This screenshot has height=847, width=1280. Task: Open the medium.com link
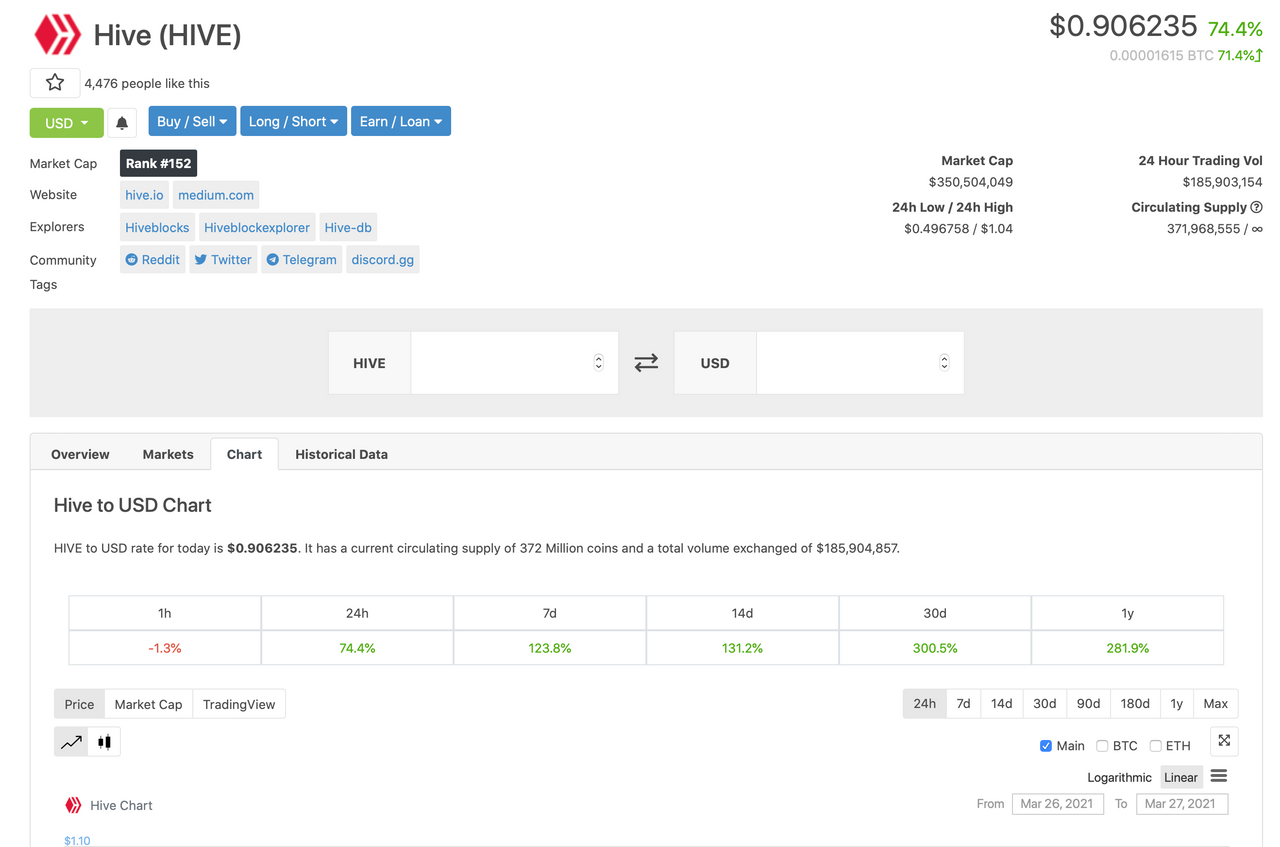pos(216,195)
